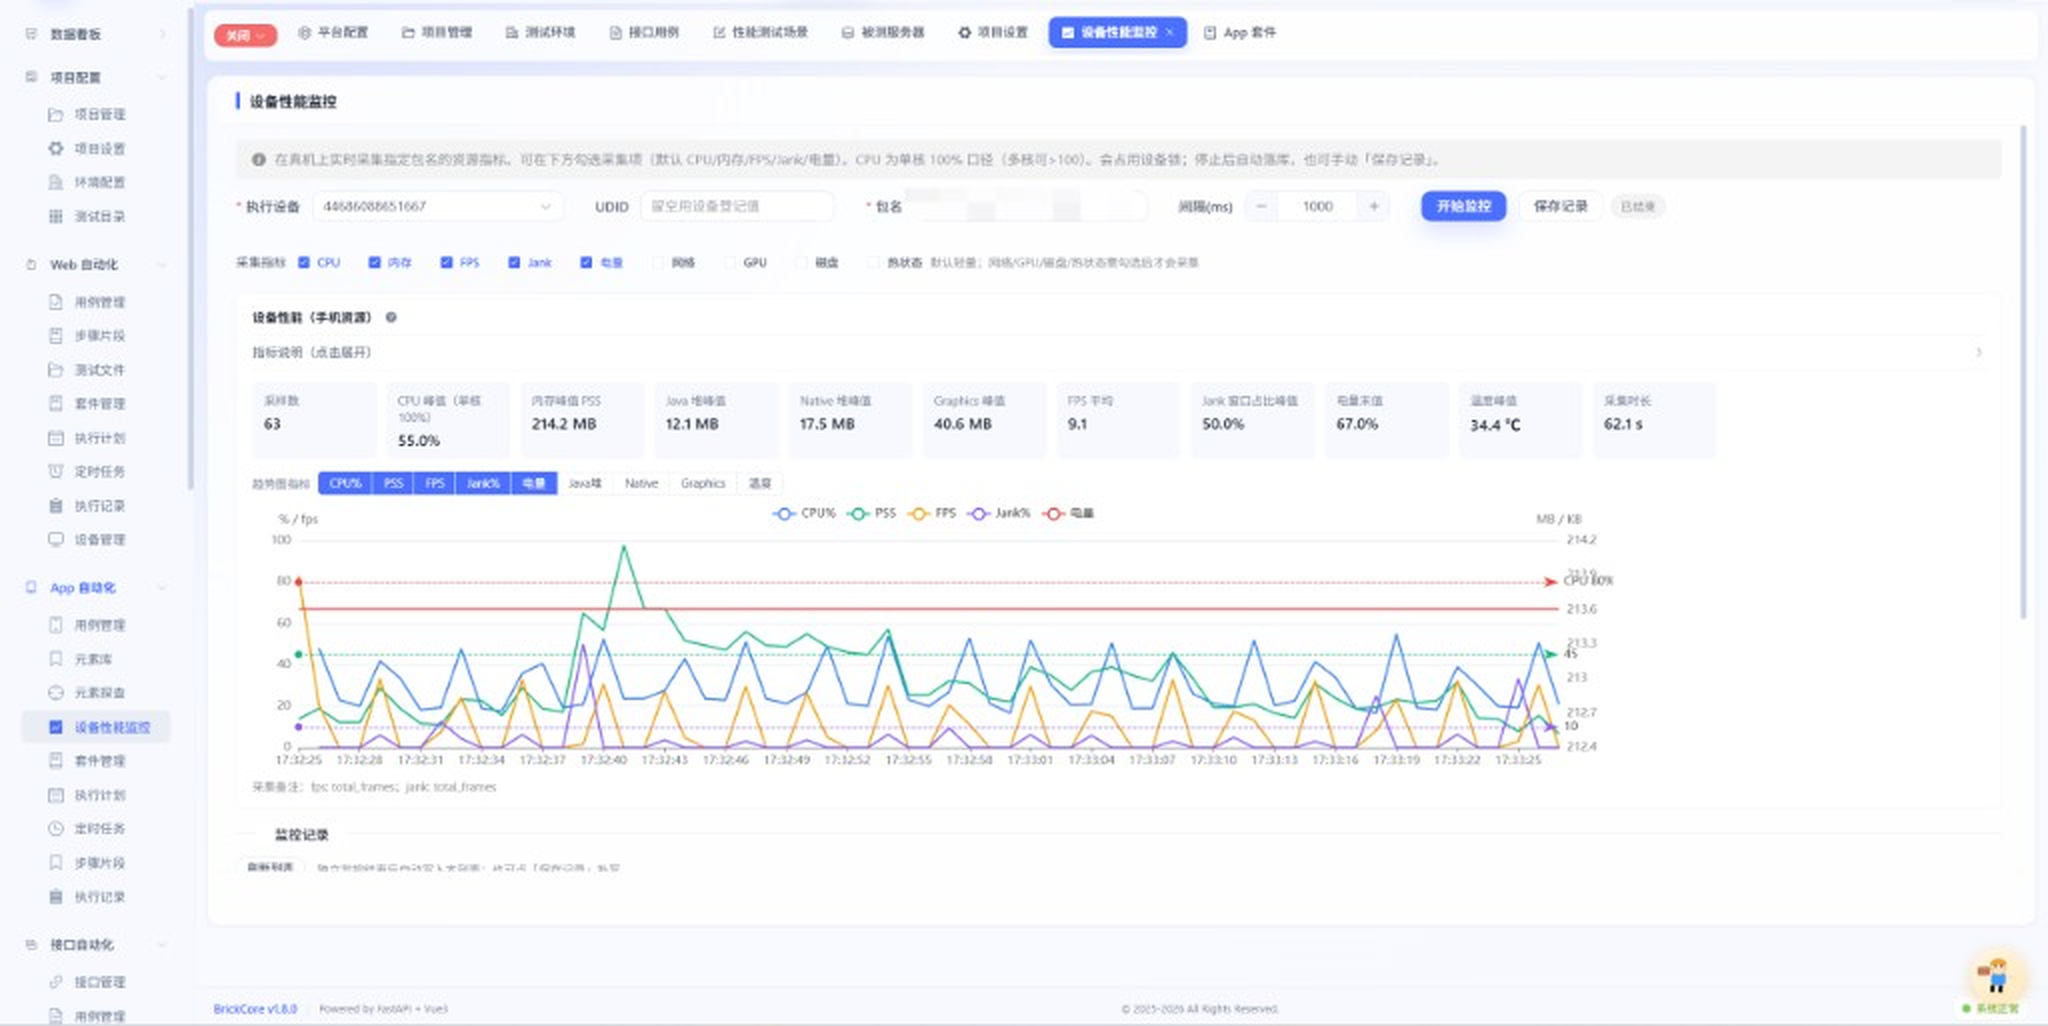Click the 开始监控 button
2048x1026 pixels.
tap(1464, 207)
